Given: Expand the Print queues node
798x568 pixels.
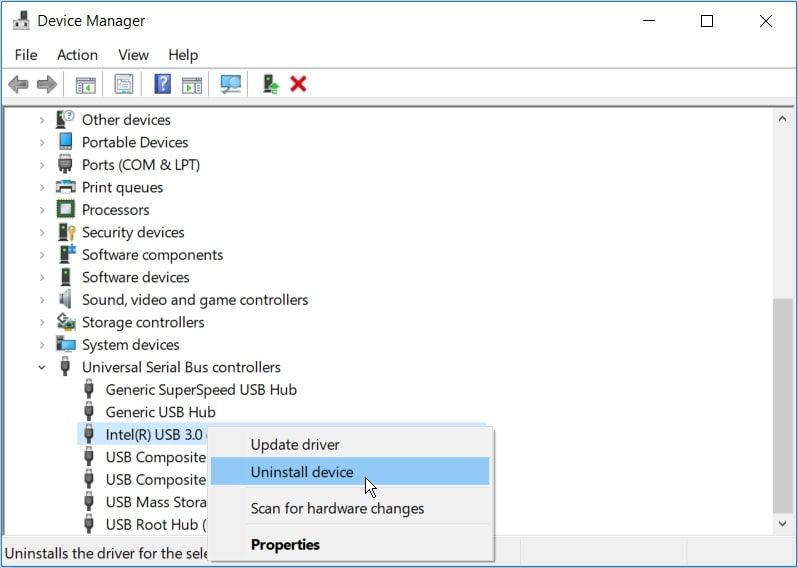Looking at the screenshot, I should pos(42,187).
